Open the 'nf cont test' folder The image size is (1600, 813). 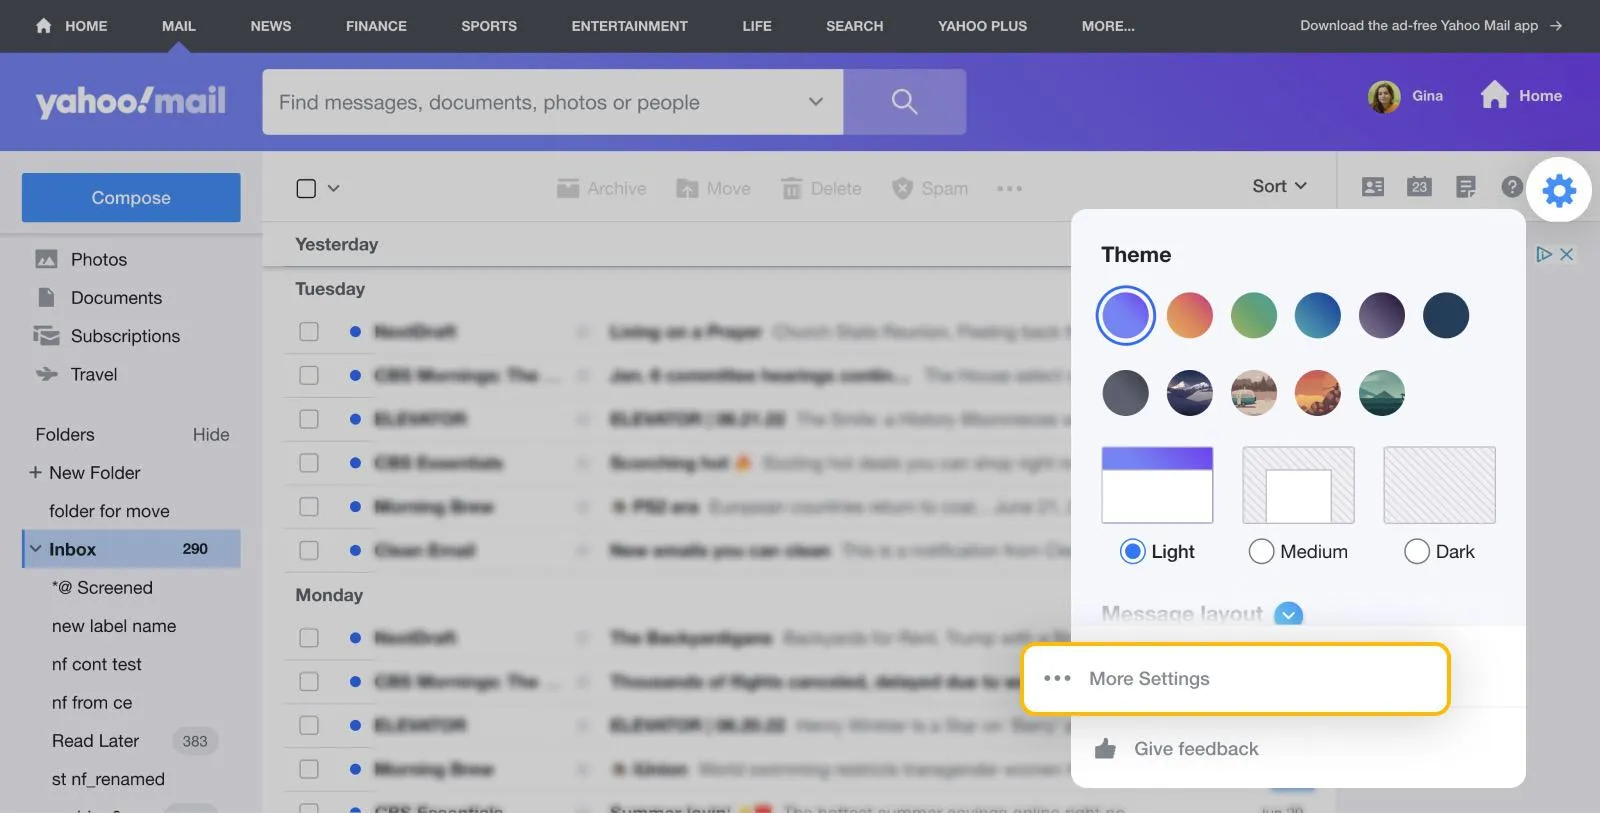coord(97,664)
